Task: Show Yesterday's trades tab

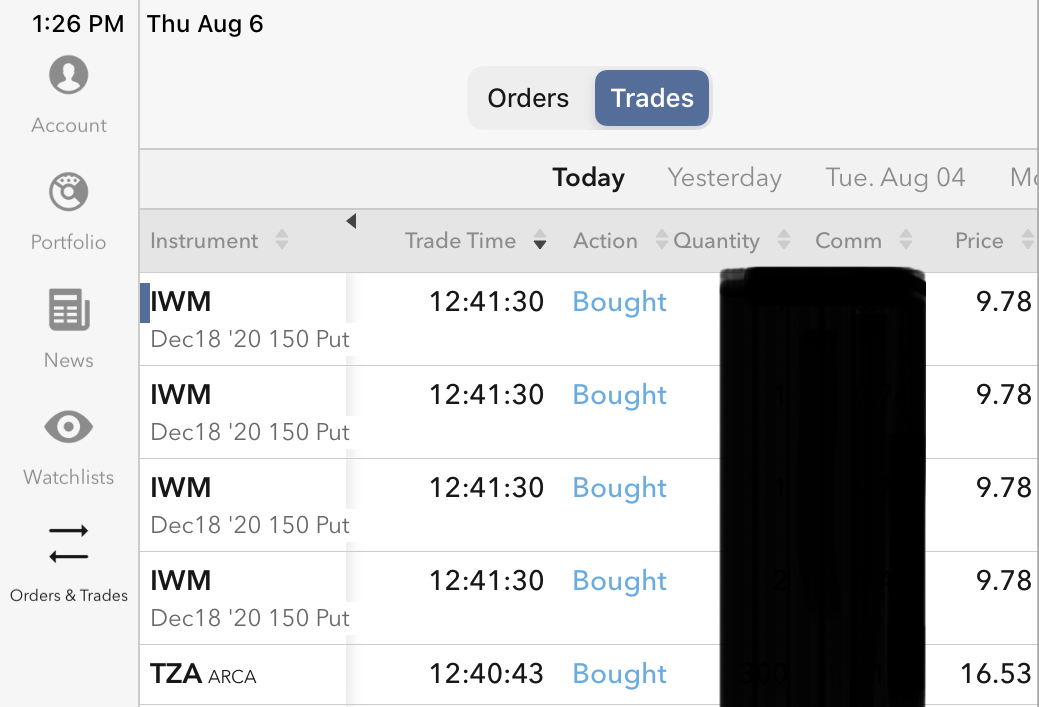Action: 724,178
